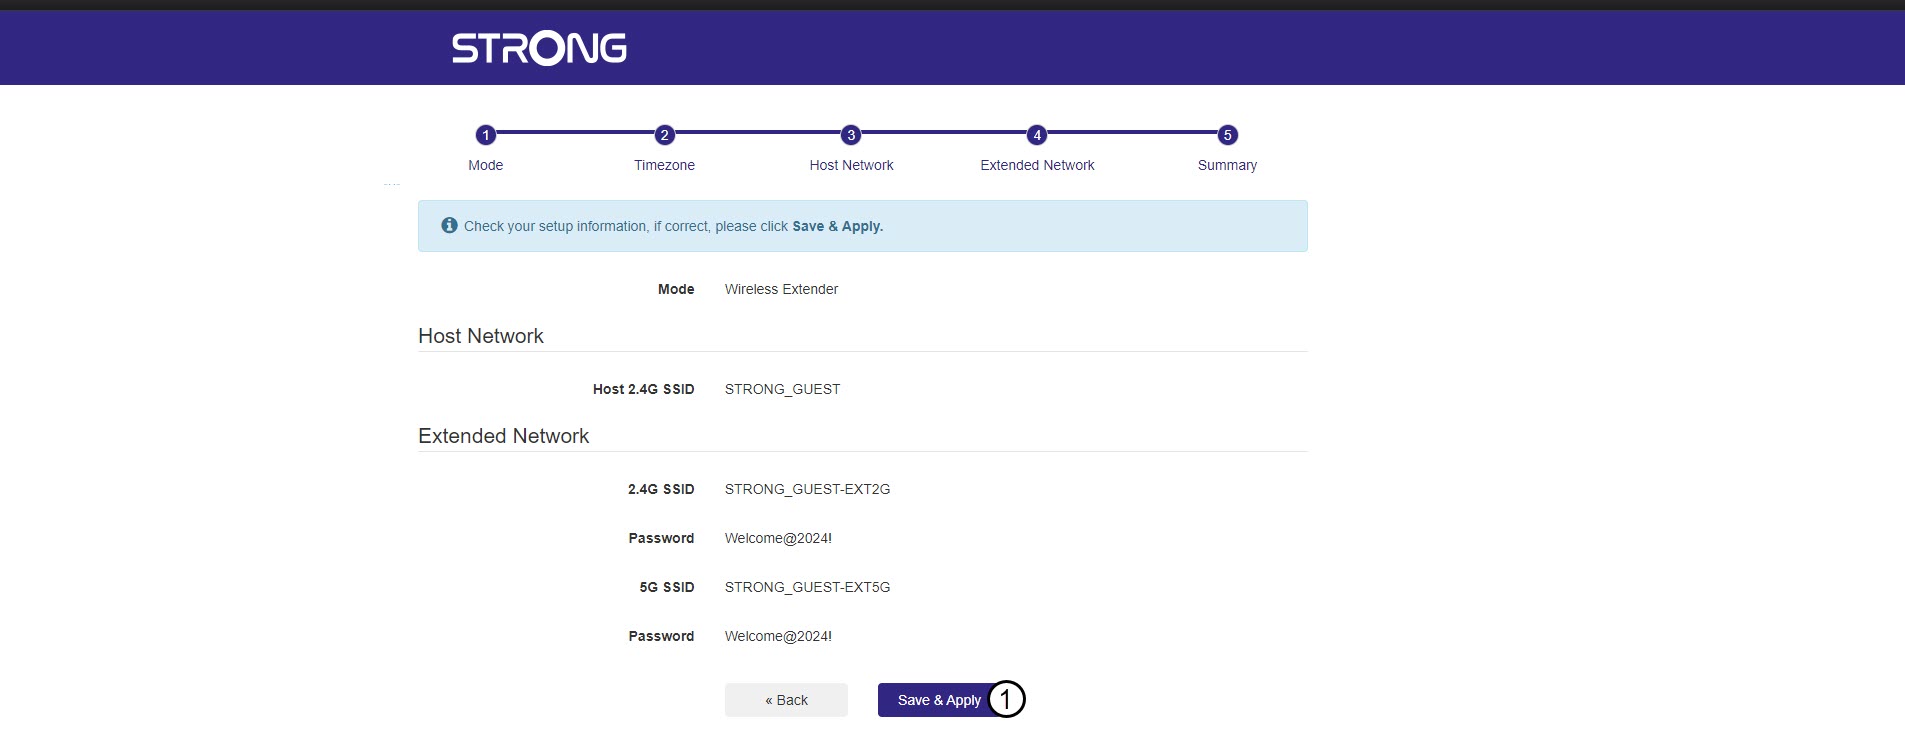This screenshot has height=744, width=1905.
Task: Go to step 3 Host Network circle
Action: pos(851,135)
